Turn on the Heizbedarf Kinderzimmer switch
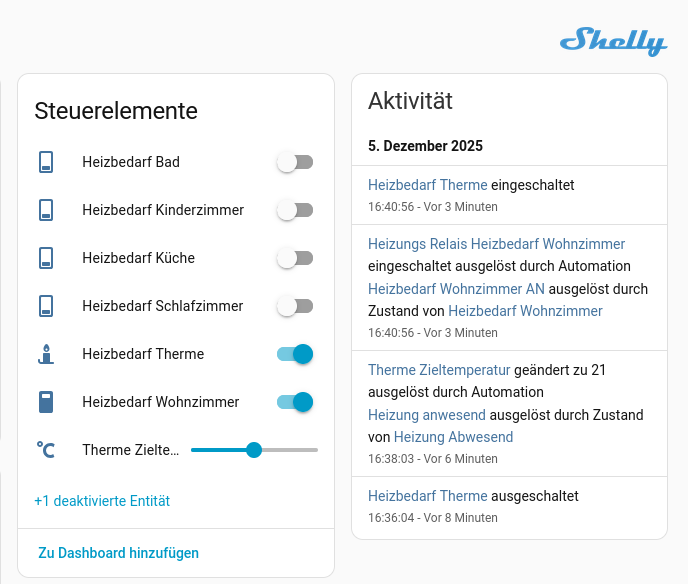 point(295,210)
